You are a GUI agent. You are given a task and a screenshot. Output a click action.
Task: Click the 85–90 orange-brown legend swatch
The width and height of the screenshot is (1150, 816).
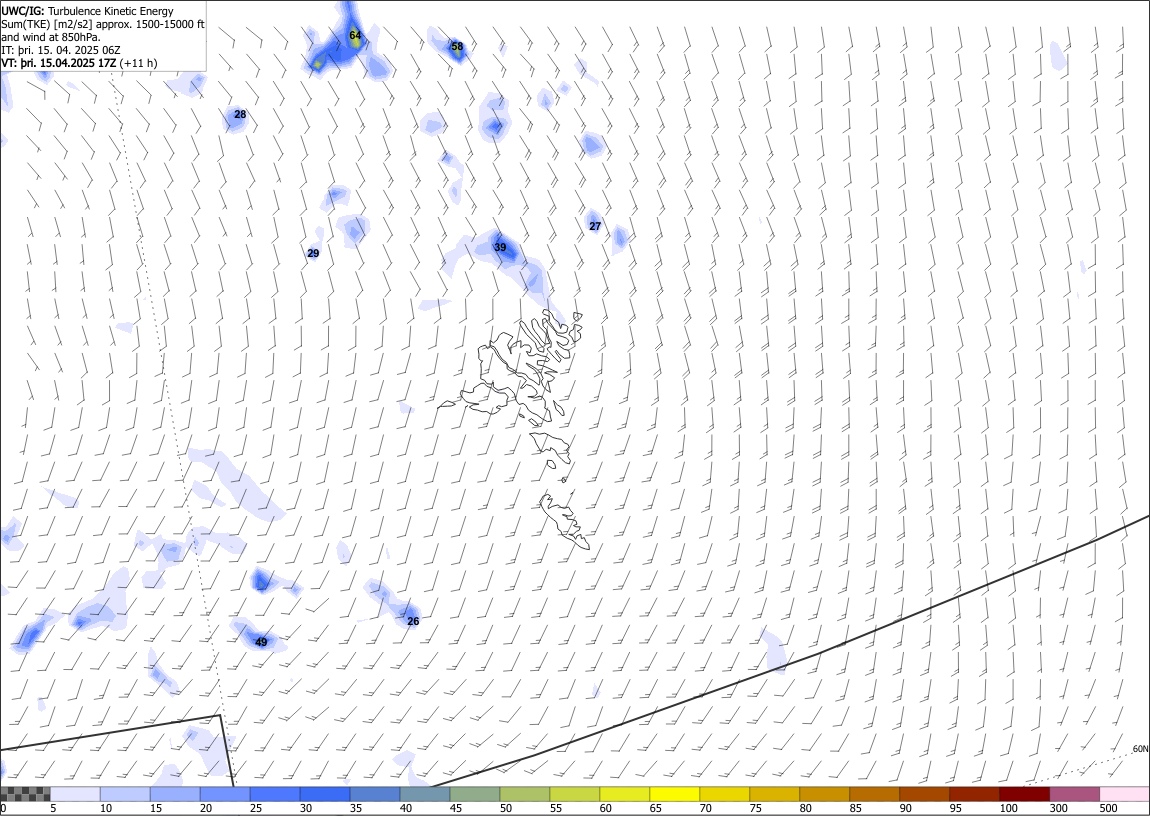pos(874,794)
